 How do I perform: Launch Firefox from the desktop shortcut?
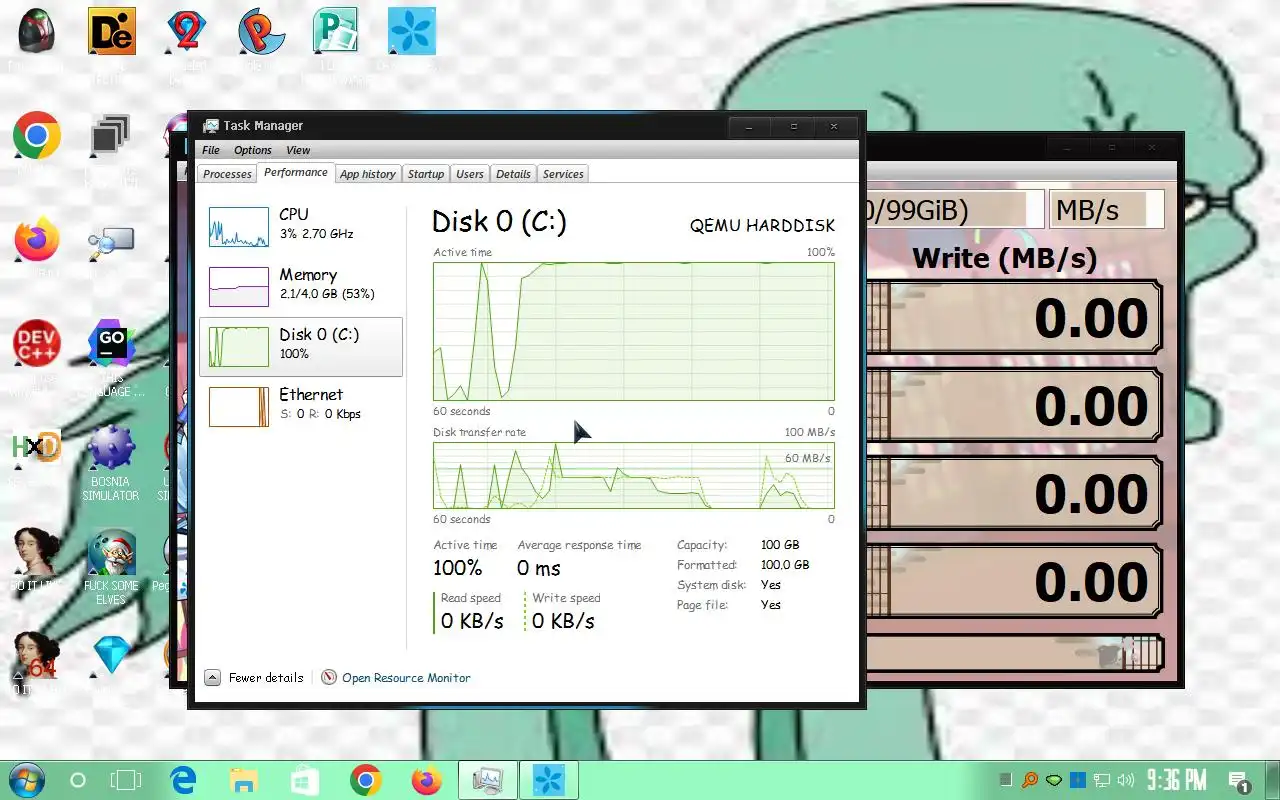[x=37, y=240]
